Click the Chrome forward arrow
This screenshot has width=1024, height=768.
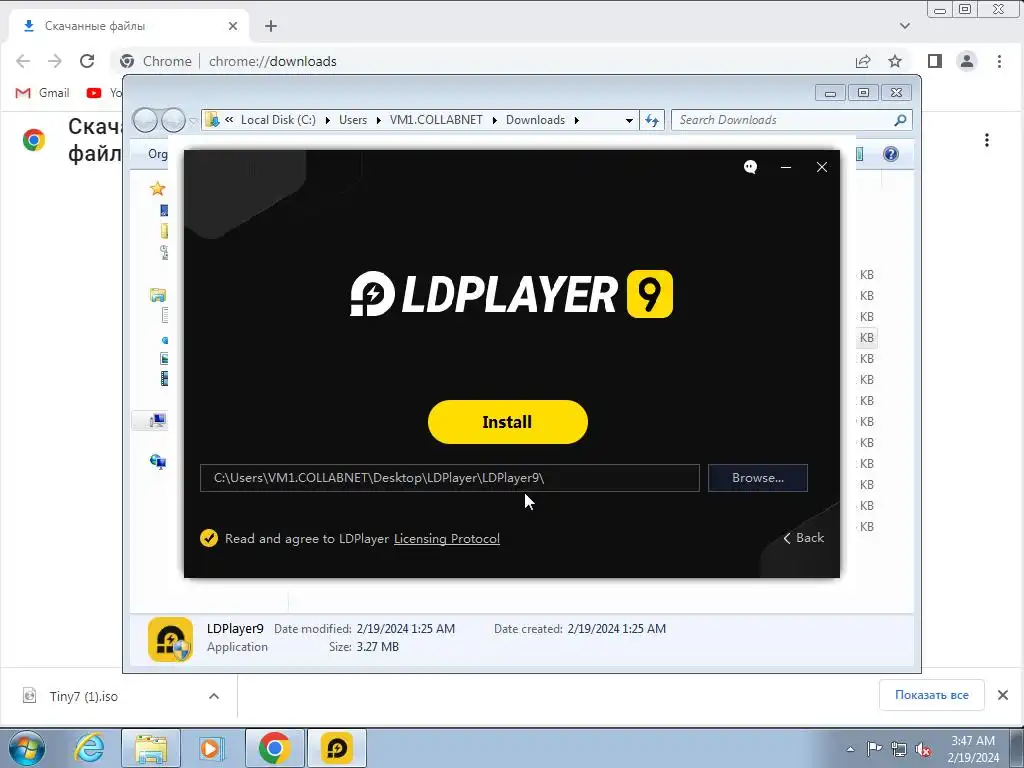[55, 61]
